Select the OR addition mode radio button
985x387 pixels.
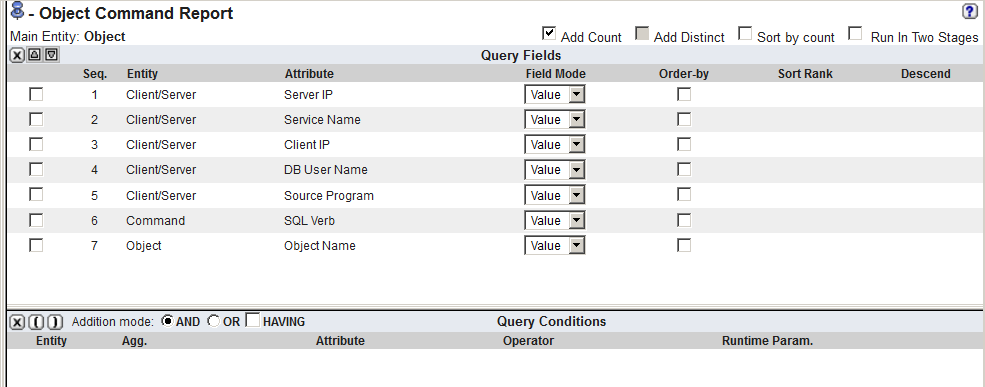tap(214, 321)
